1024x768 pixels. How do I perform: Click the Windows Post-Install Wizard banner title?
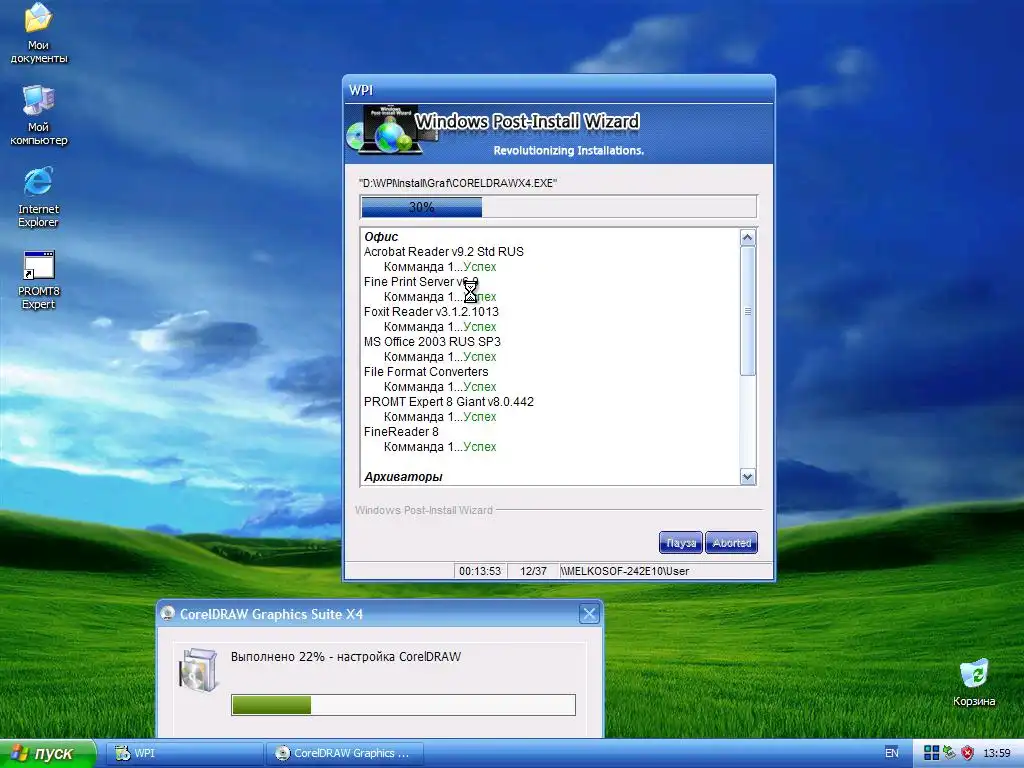coord(527,121)
